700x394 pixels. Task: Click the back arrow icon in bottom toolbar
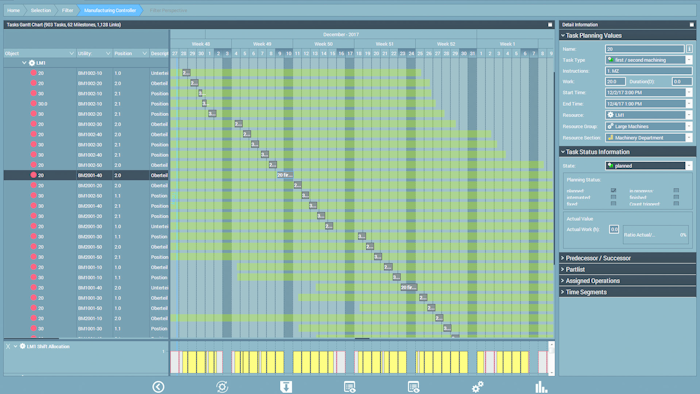tap(158, 387)
